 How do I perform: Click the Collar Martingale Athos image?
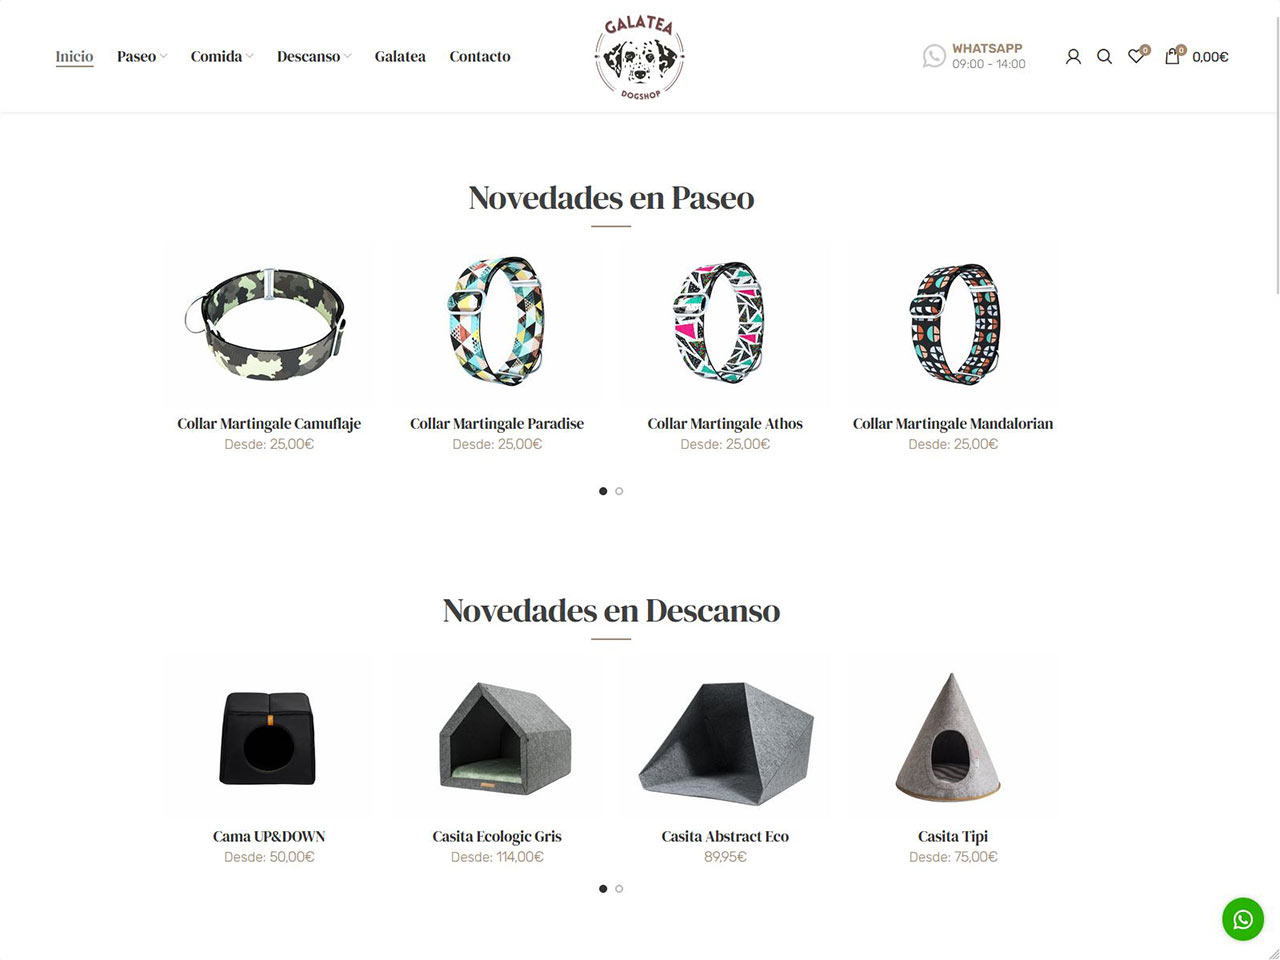click(x=725, y=323)
